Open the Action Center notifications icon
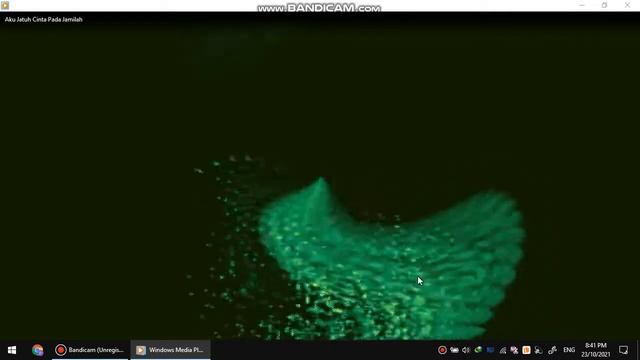The image size is (640, 360). point(623,350)
